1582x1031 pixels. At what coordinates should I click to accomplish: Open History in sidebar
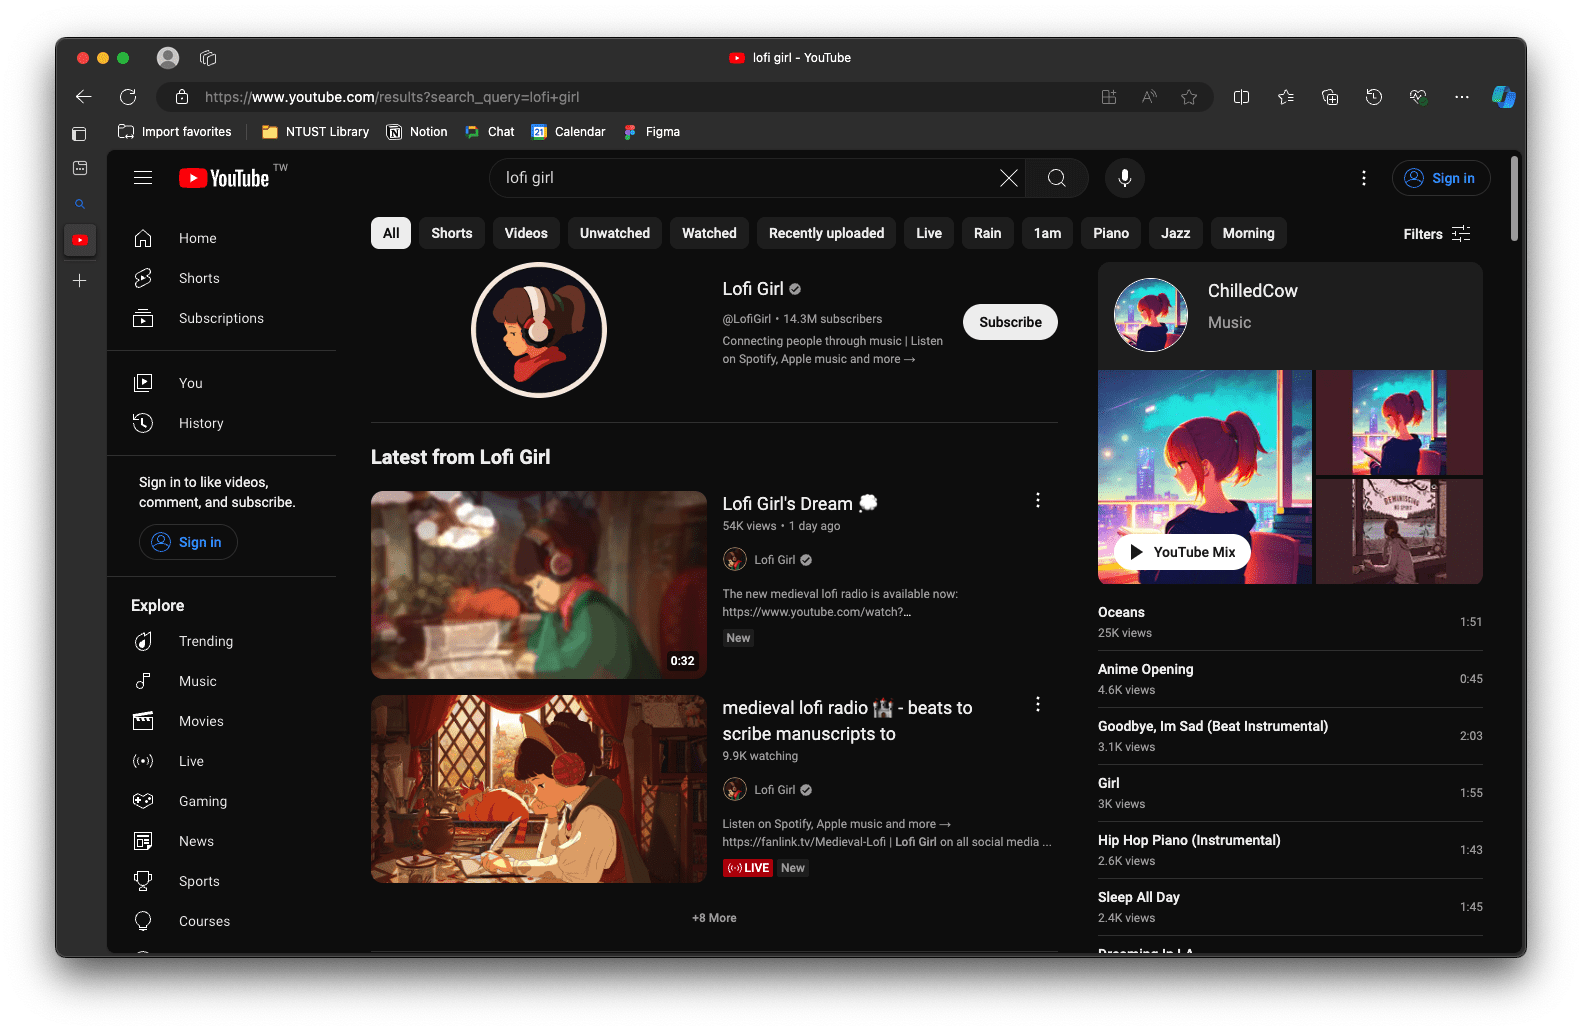click(221, 423)
